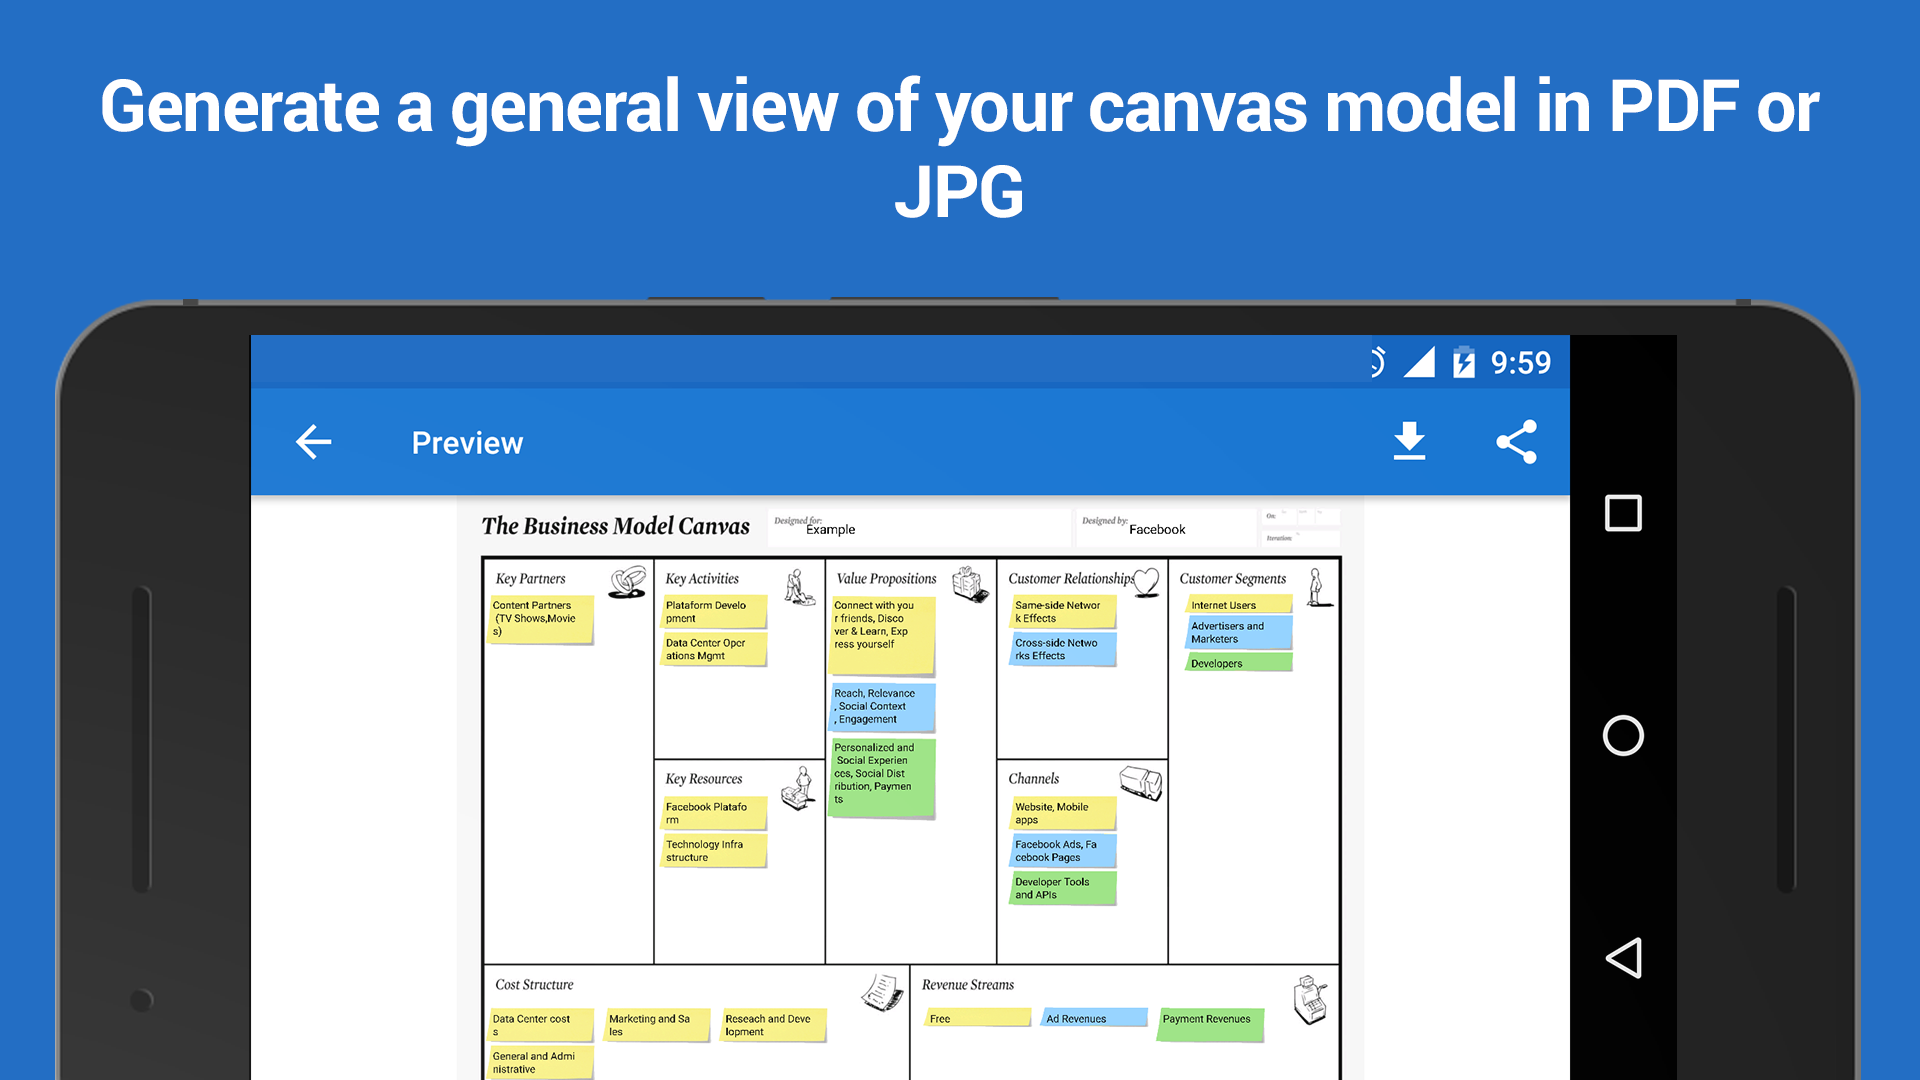Click the Channels delivery truck icon

1140,783
